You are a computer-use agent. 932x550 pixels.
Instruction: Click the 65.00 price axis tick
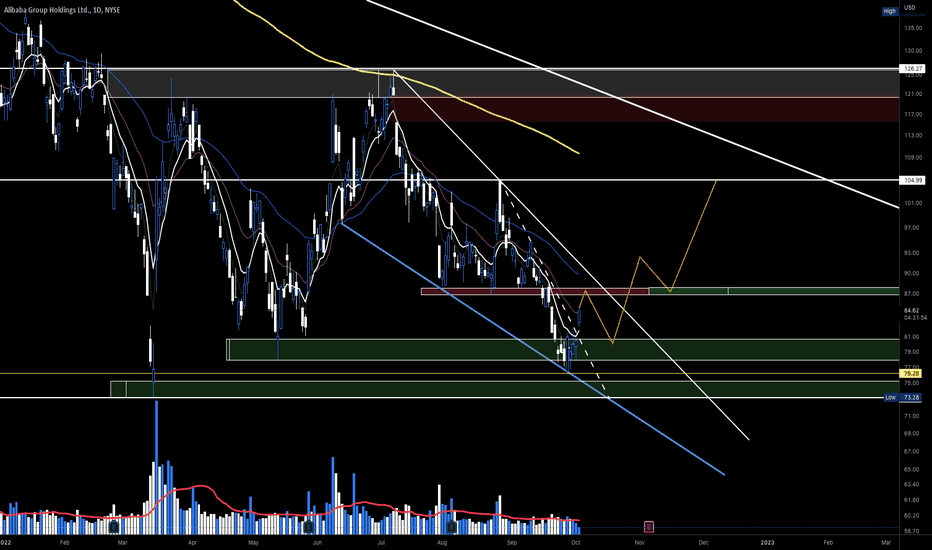tap(912, 470)
